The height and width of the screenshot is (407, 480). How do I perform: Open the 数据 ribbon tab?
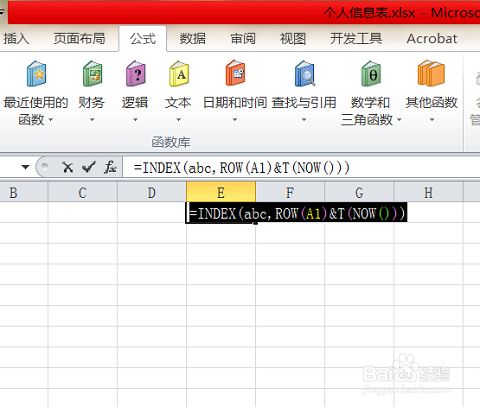point(193,39)
